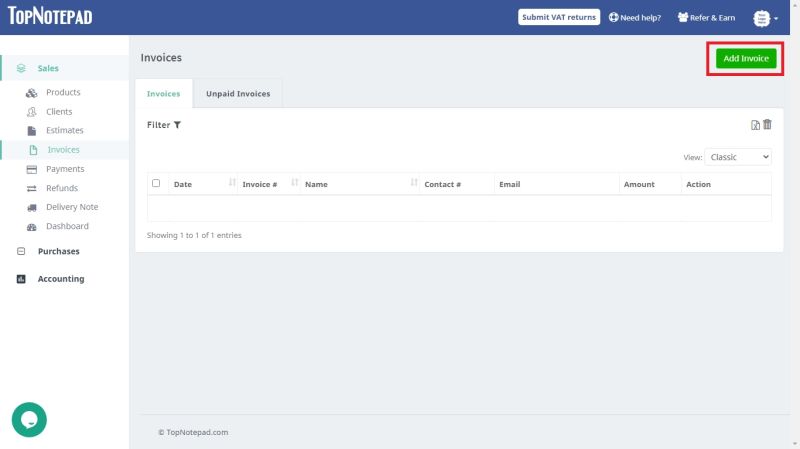Click the Dashboard gauge icon
The width and height of the screenshot is (800, 449).
point(32,227)
